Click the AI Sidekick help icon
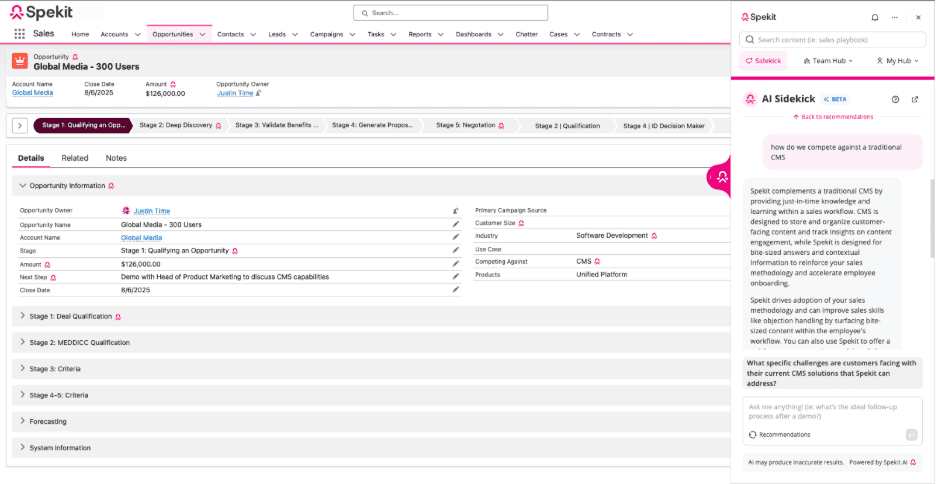Image resolution: width=936 pixels, height=484 pixels. (x=895, y=100)
